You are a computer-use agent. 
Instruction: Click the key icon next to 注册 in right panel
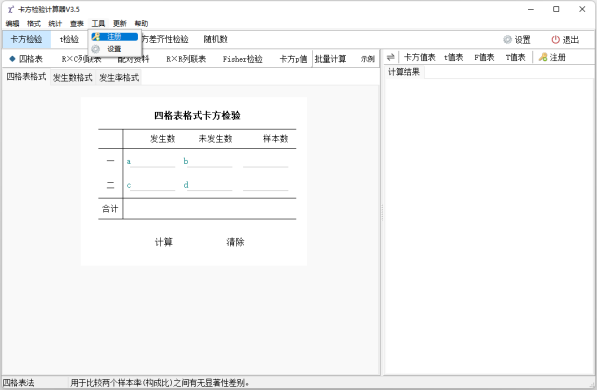tap(543, 57)
